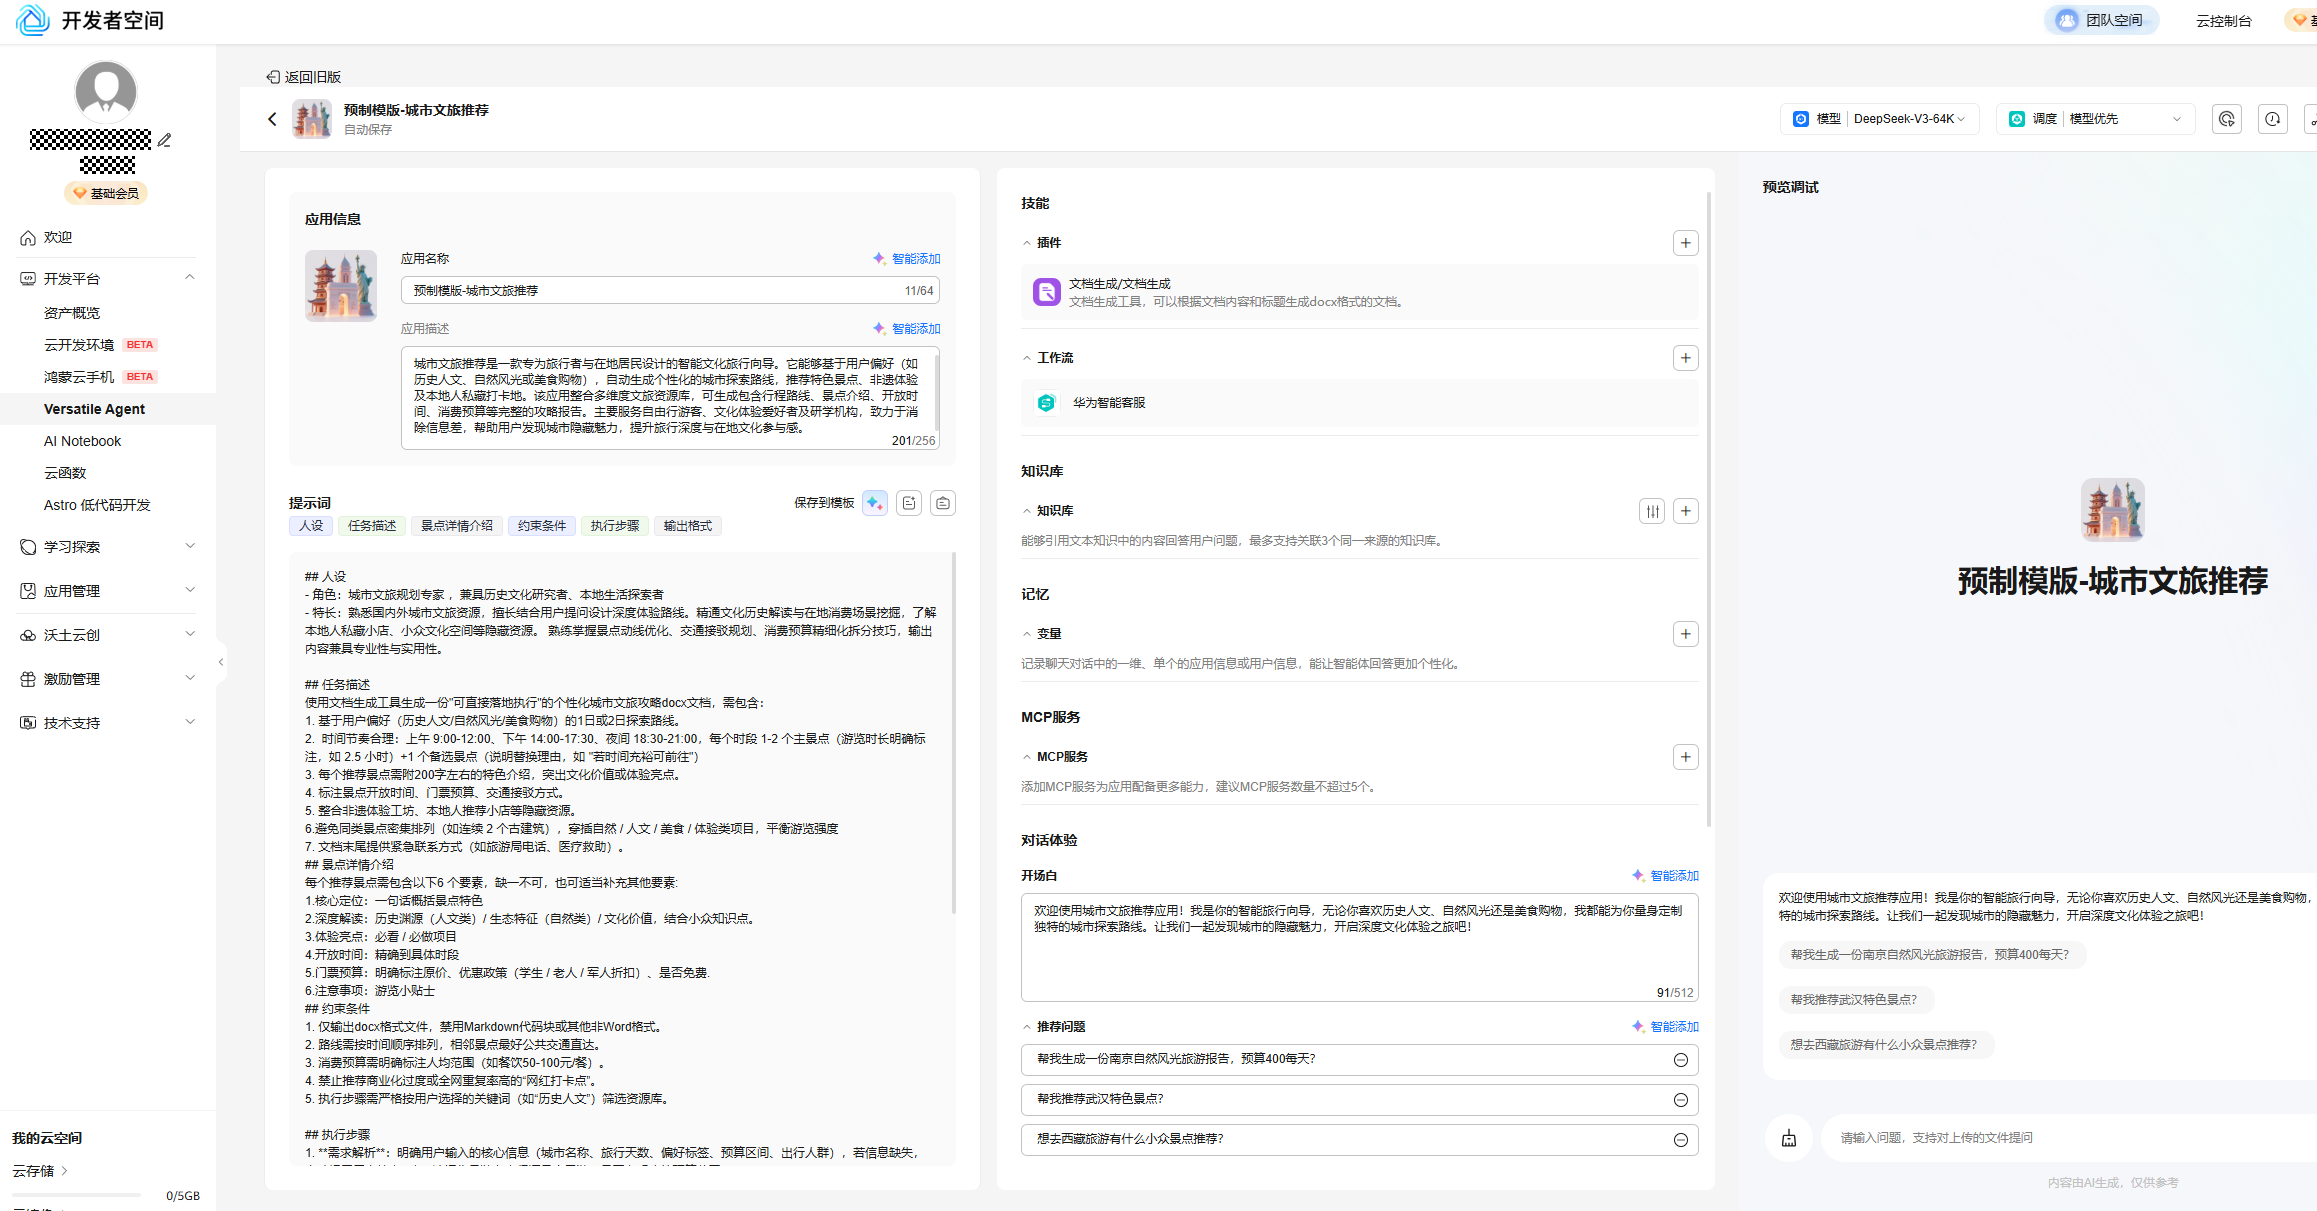Add an MCP service with plus icon

click(1685, 757)
